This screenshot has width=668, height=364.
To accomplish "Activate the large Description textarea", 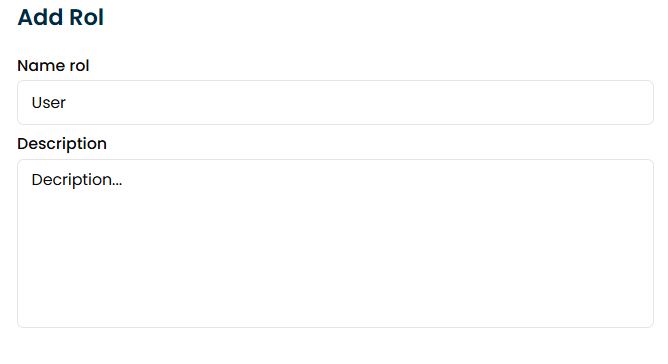I will point(335,243).
